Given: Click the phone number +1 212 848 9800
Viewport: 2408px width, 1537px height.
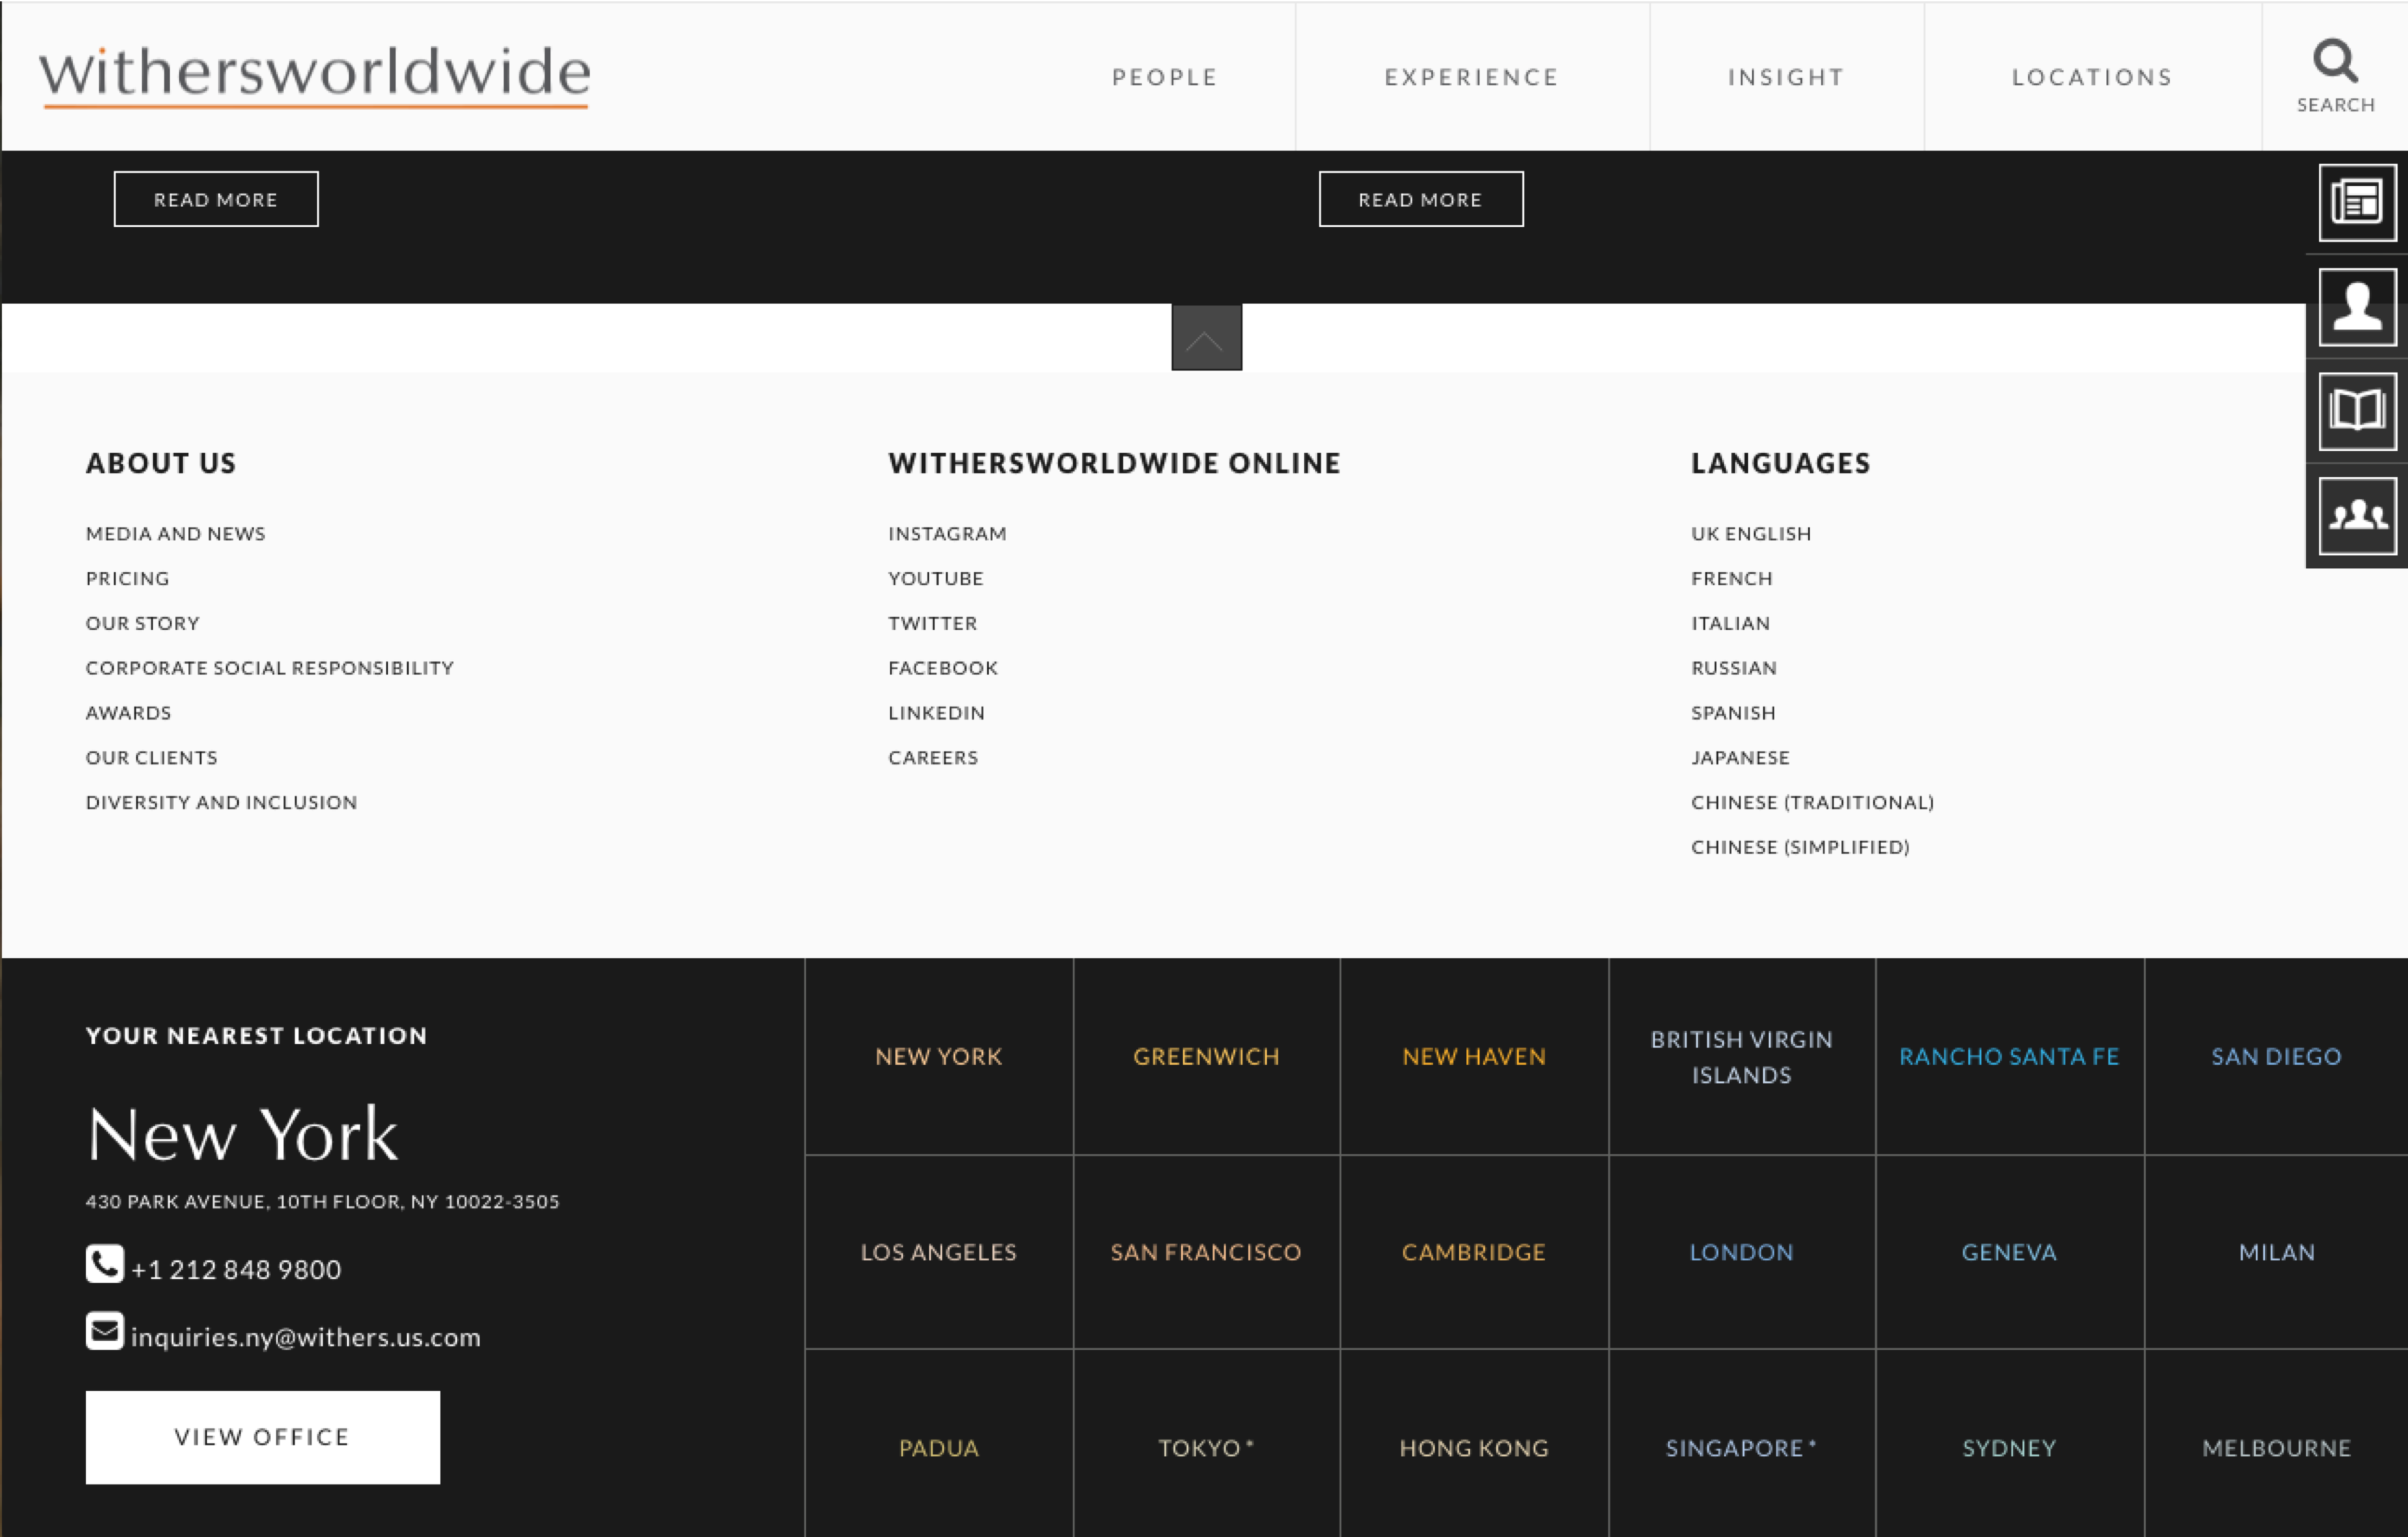Looking at the screenshot, I should point(236,1270).
